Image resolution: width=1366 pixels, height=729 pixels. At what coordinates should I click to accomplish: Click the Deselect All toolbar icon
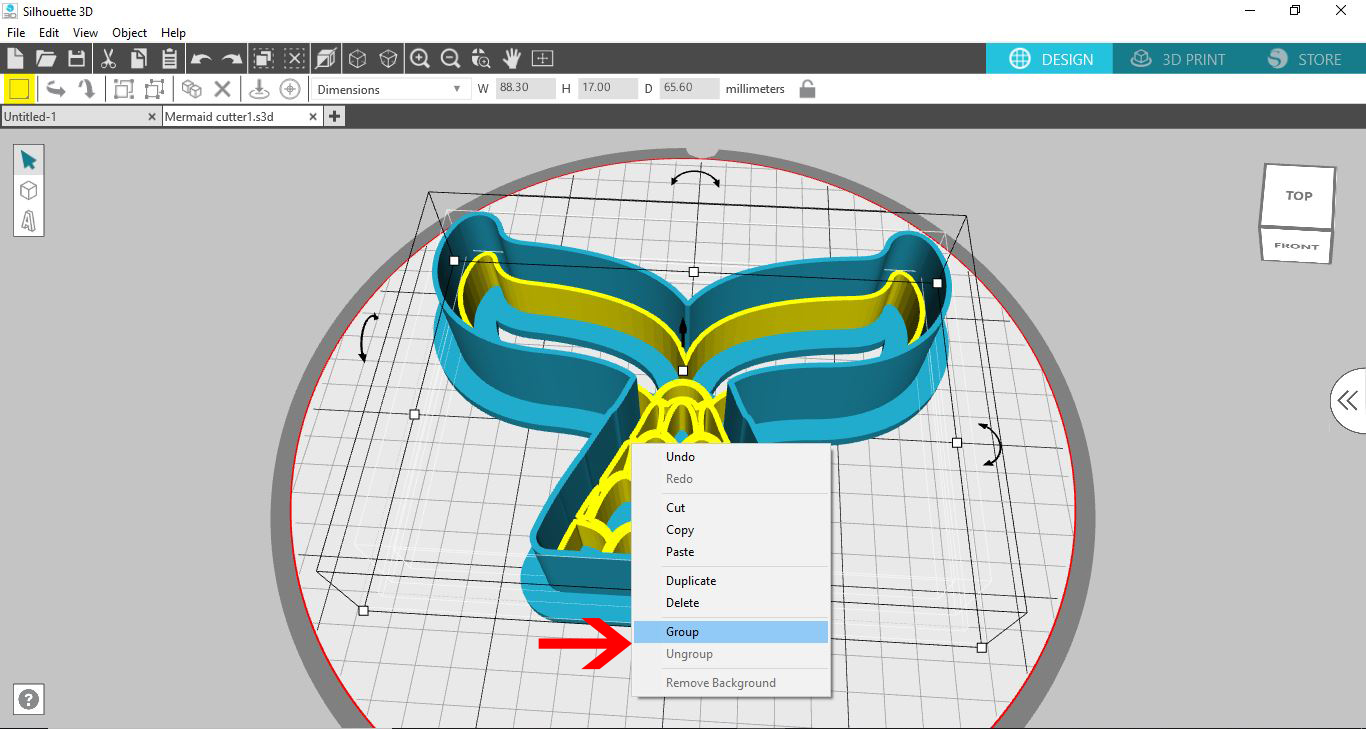pyautogui.click(x=294, y=58)
